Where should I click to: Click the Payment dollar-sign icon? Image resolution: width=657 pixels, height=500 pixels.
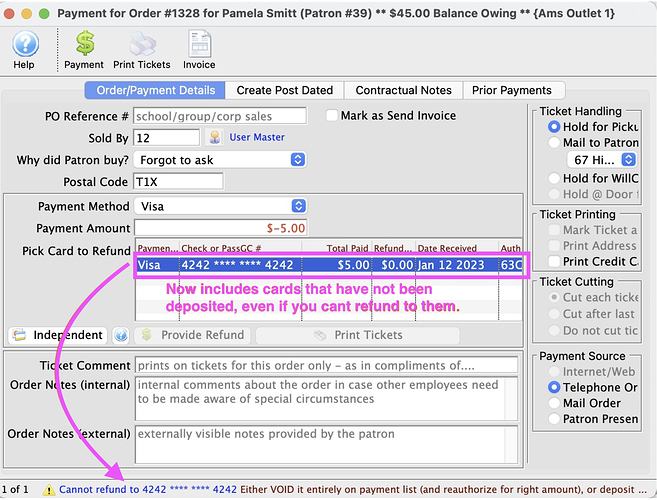85,44
